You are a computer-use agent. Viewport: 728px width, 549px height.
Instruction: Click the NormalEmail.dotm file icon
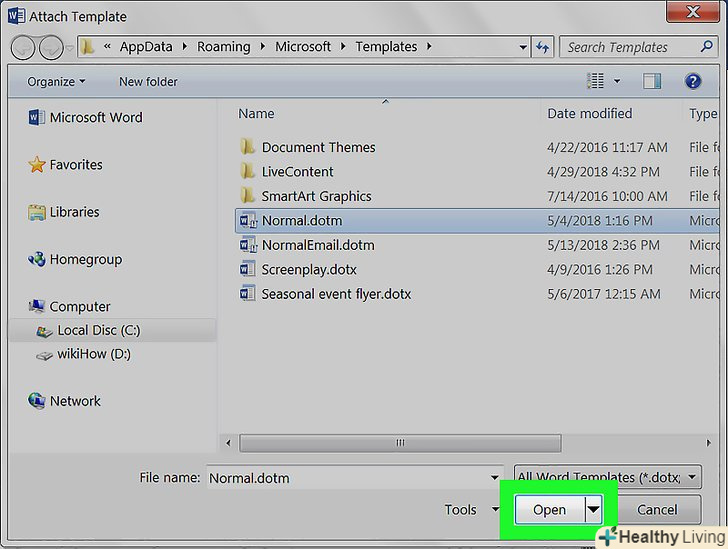[248, 245]
